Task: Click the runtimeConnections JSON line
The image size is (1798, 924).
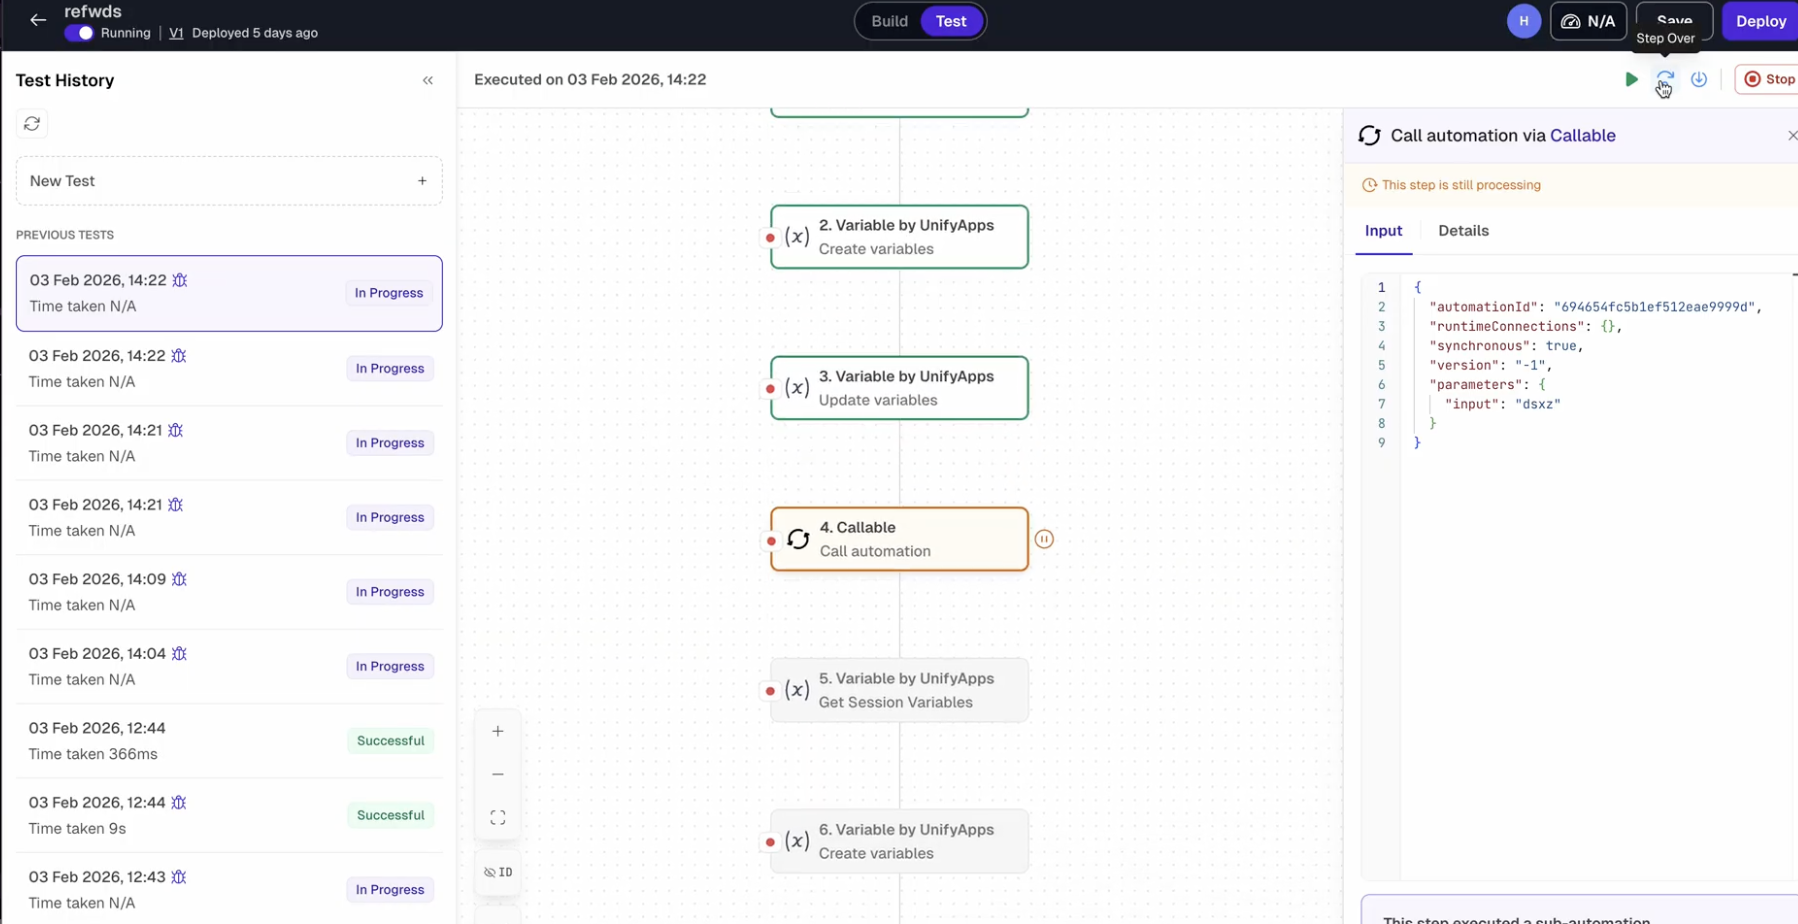Action: tap(1525, 326)
